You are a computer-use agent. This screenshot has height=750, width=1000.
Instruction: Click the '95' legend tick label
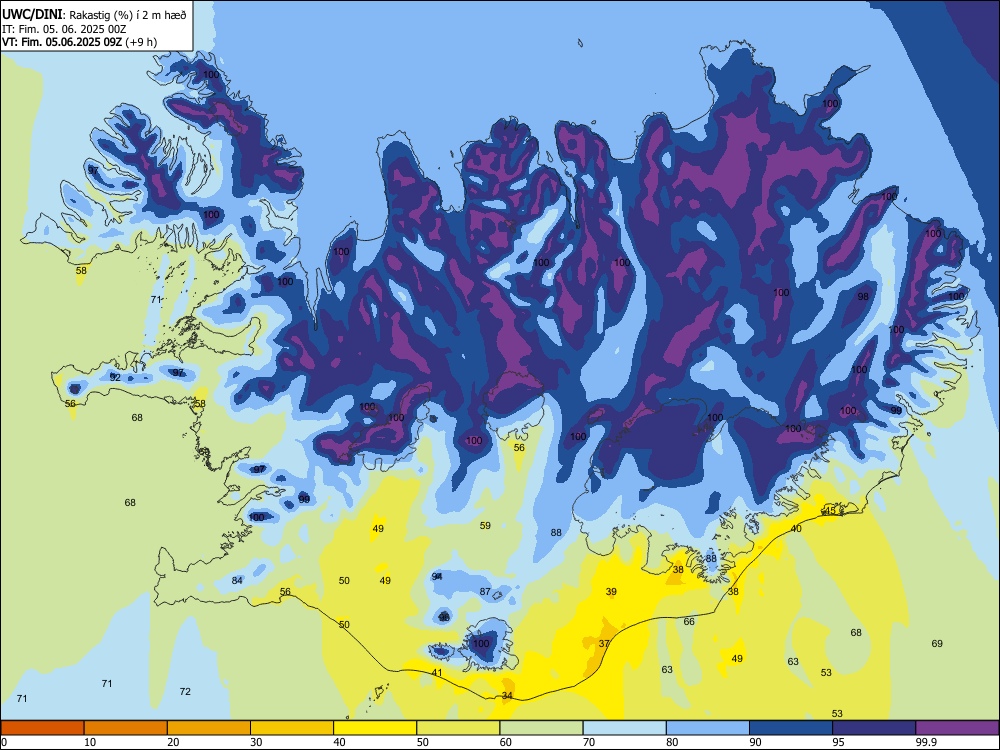pos(838,742)
